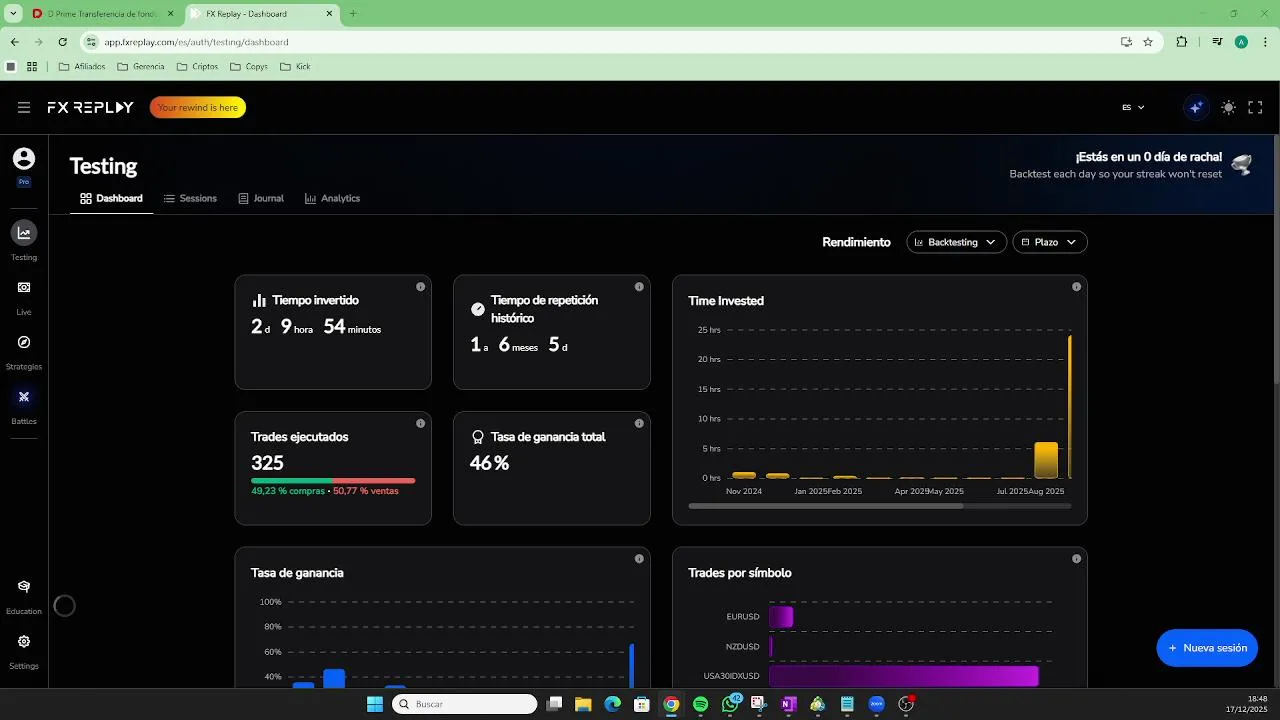Click the browser back arrow

(x=15, y=42)
